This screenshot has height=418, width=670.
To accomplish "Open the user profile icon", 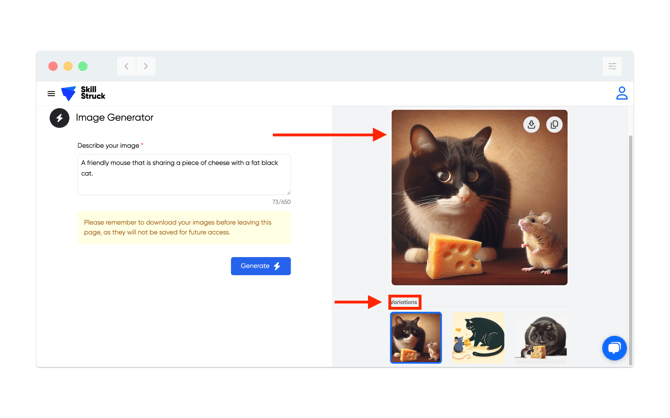I will pos(621,94).
